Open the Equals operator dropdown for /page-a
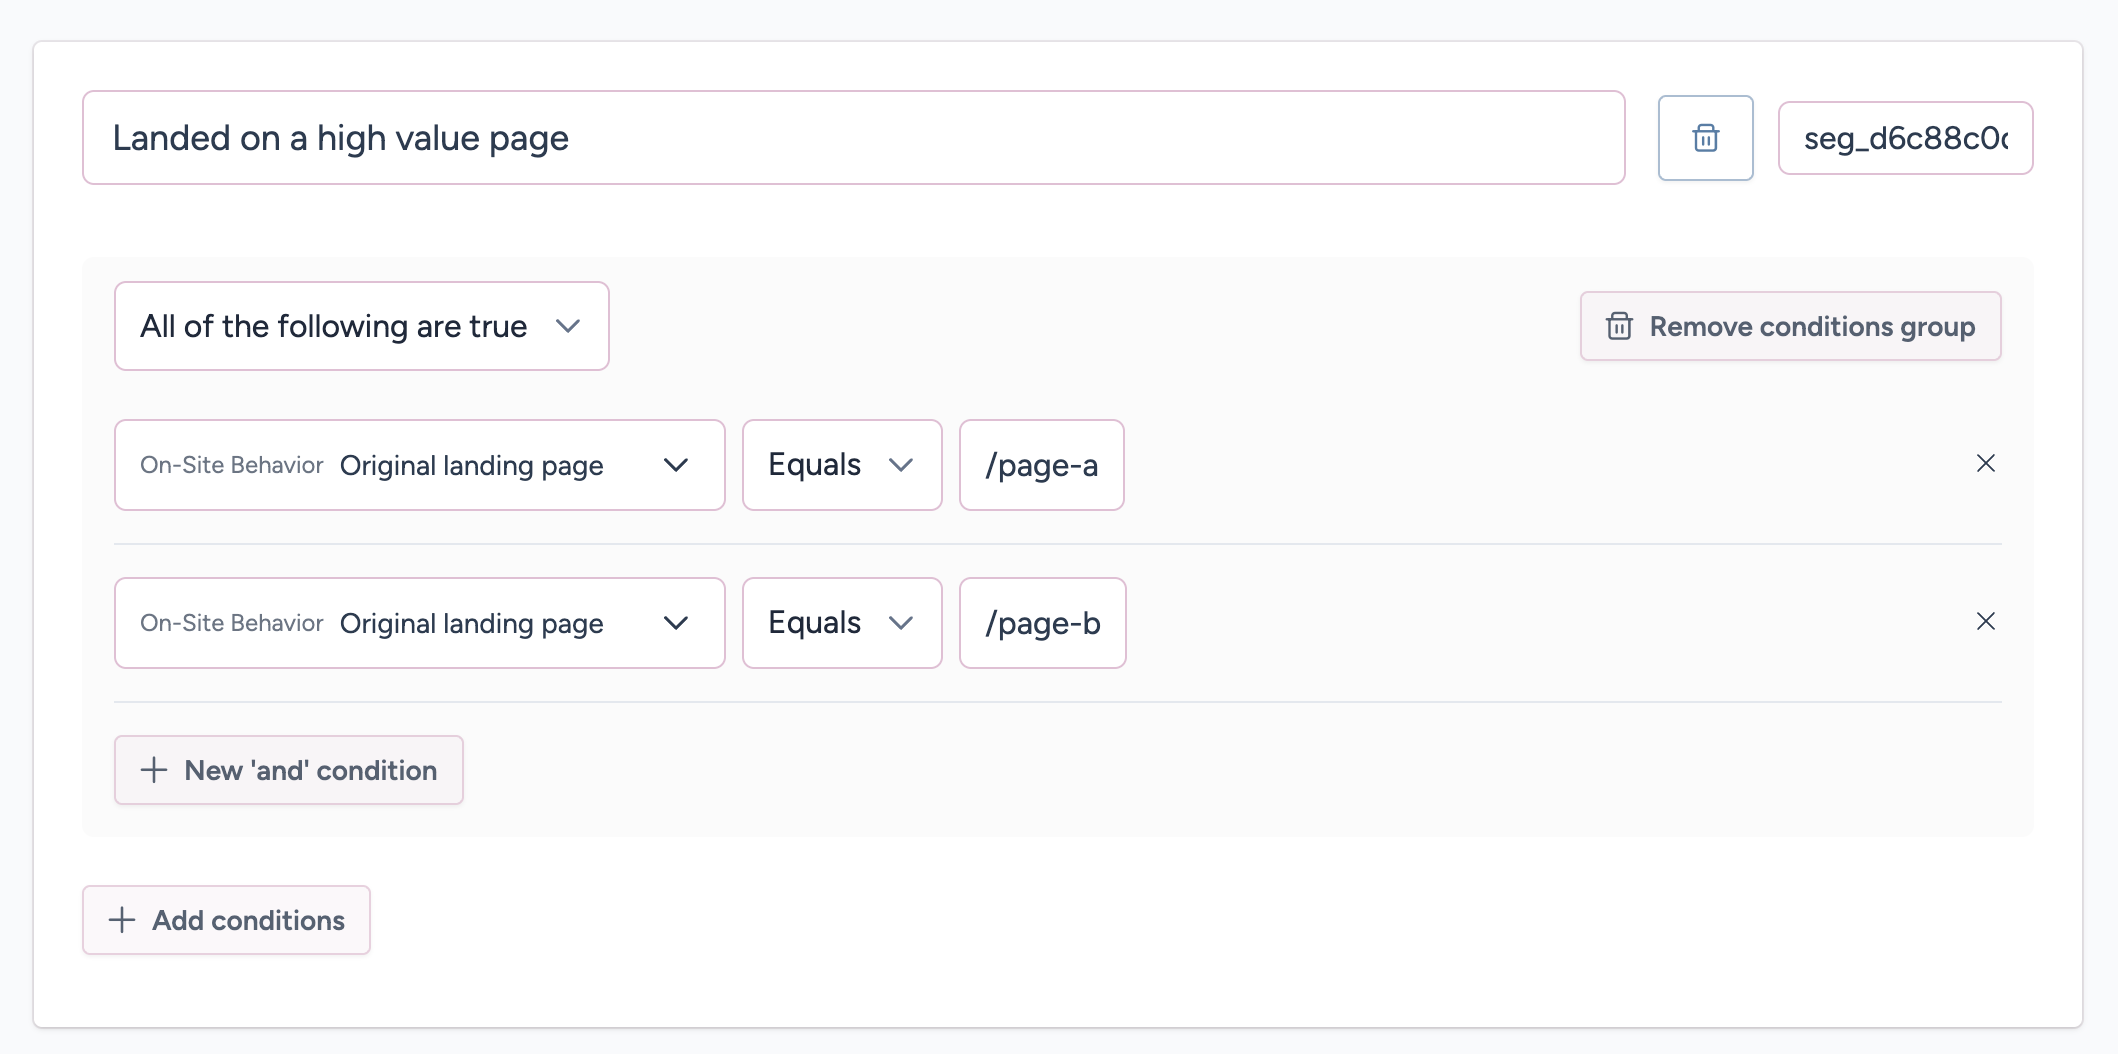 coord(841,465)
